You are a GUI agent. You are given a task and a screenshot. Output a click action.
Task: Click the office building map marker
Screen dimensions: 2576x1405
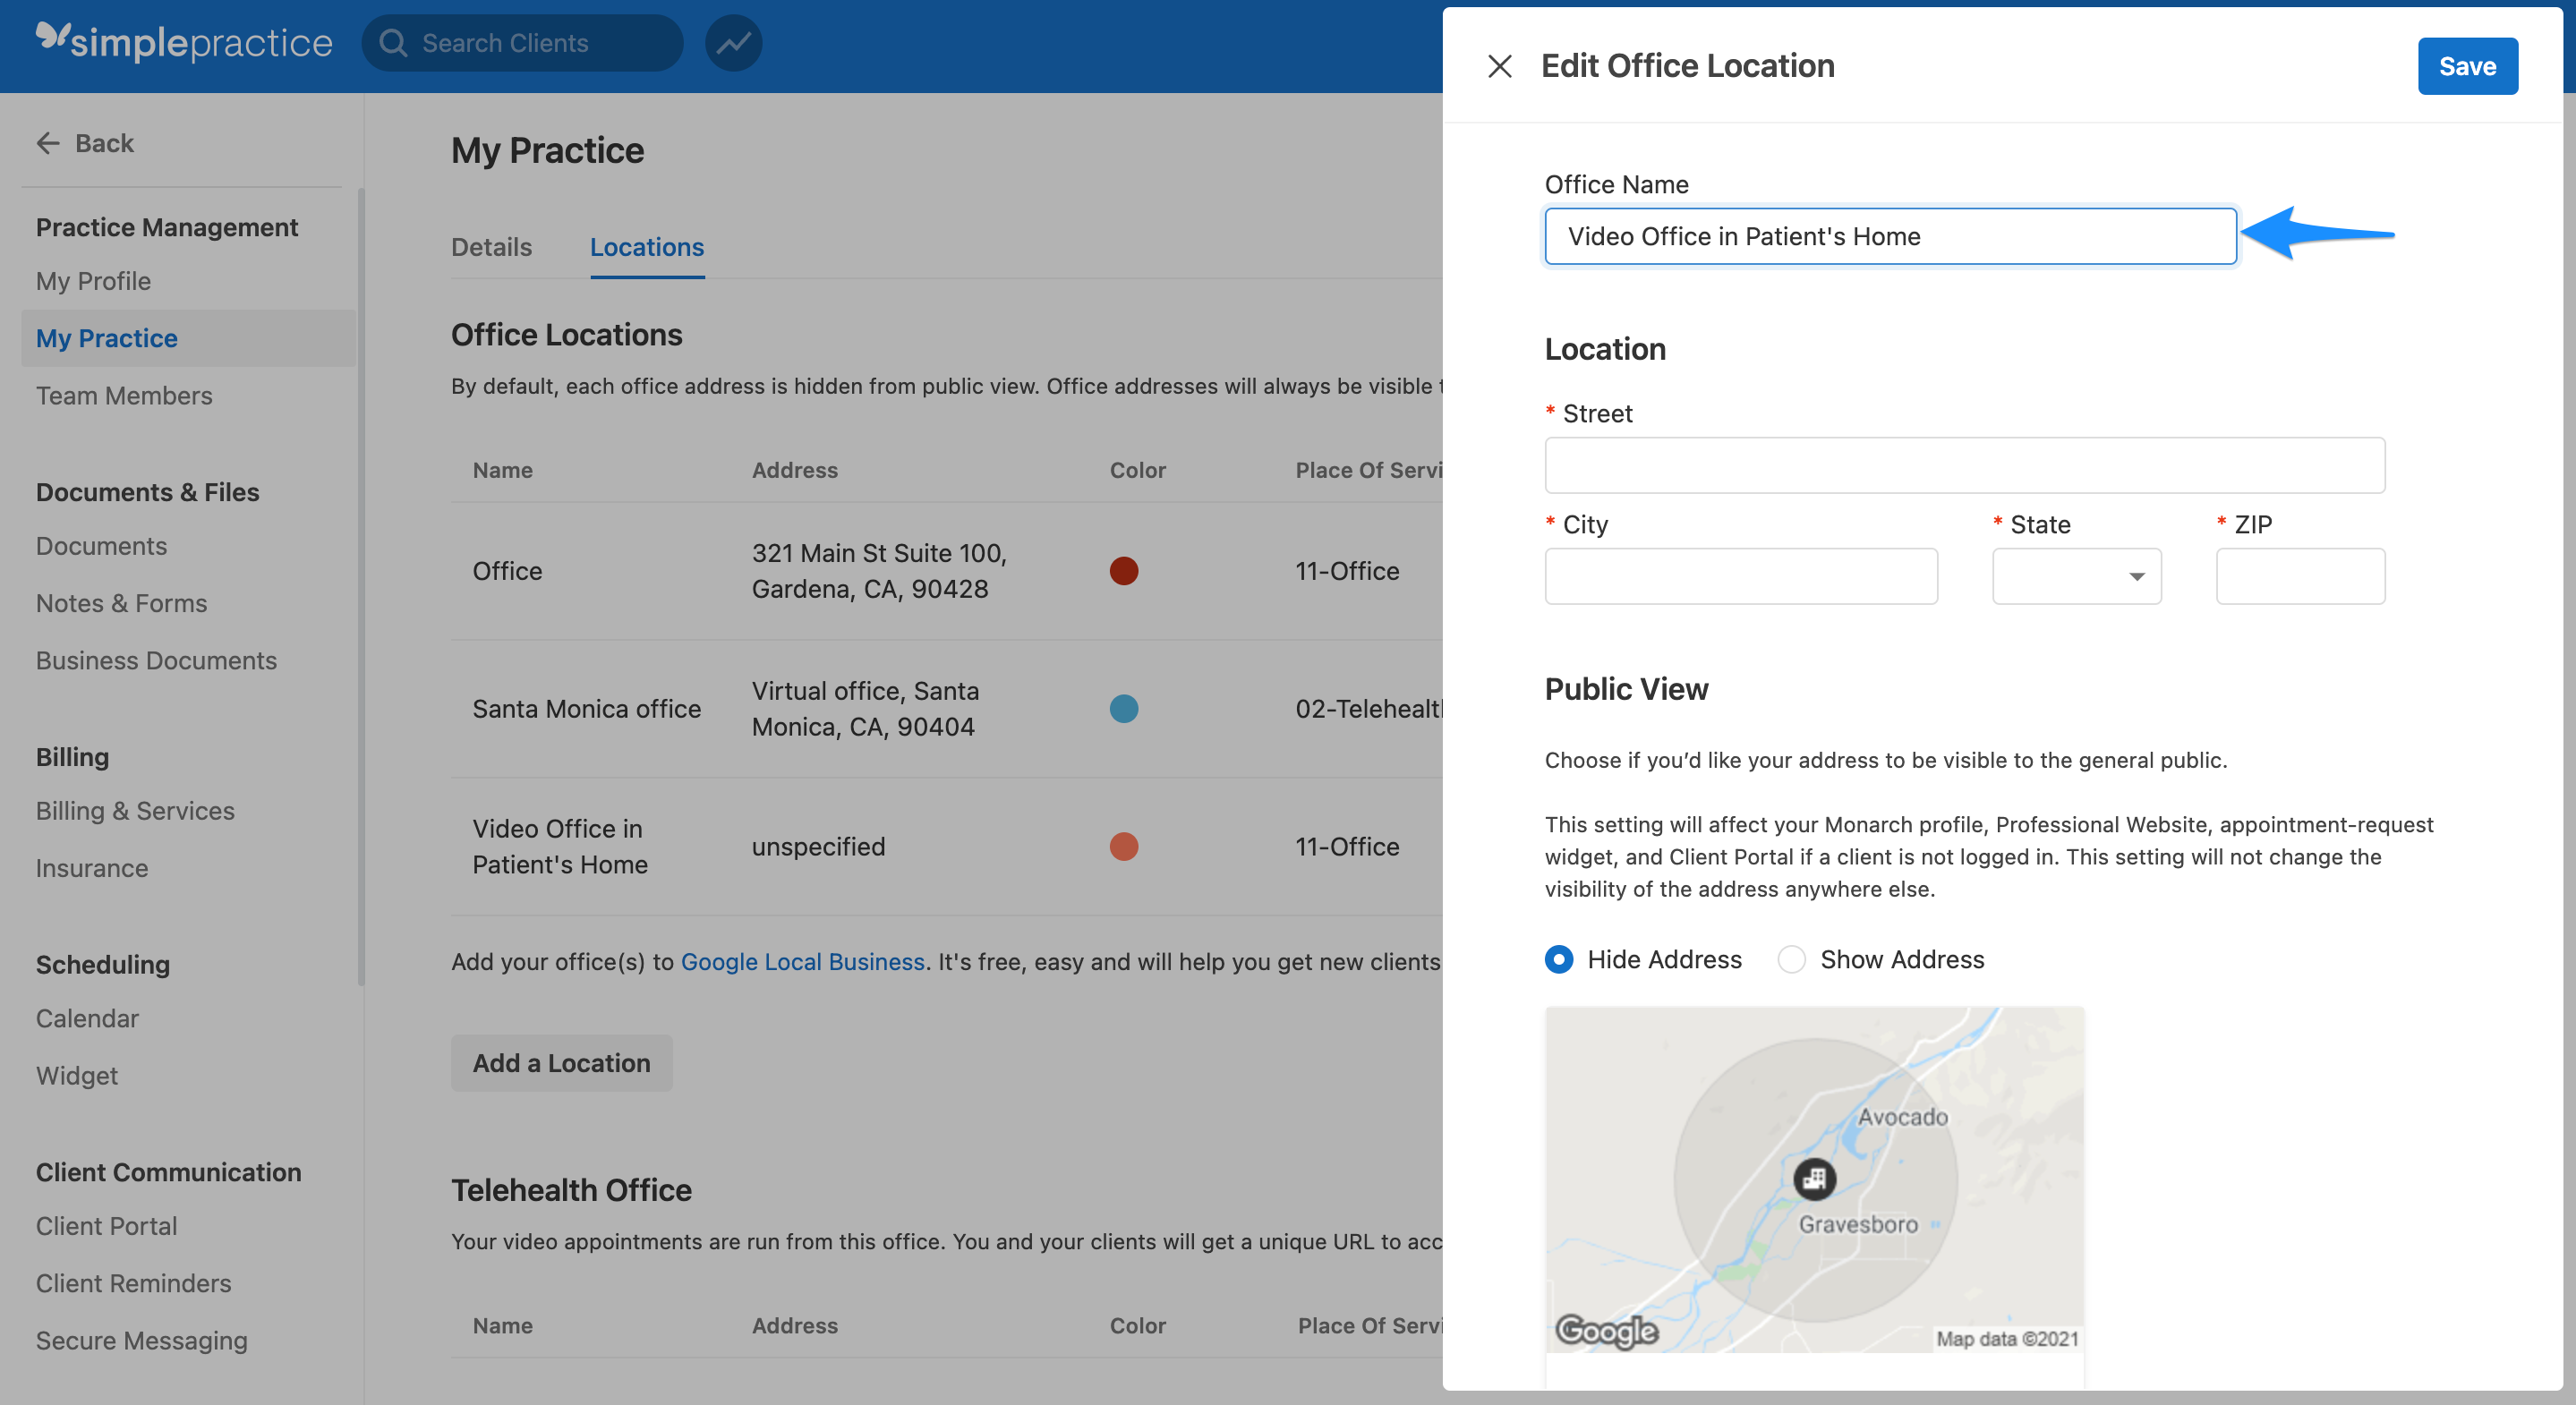point(1814,1179)
